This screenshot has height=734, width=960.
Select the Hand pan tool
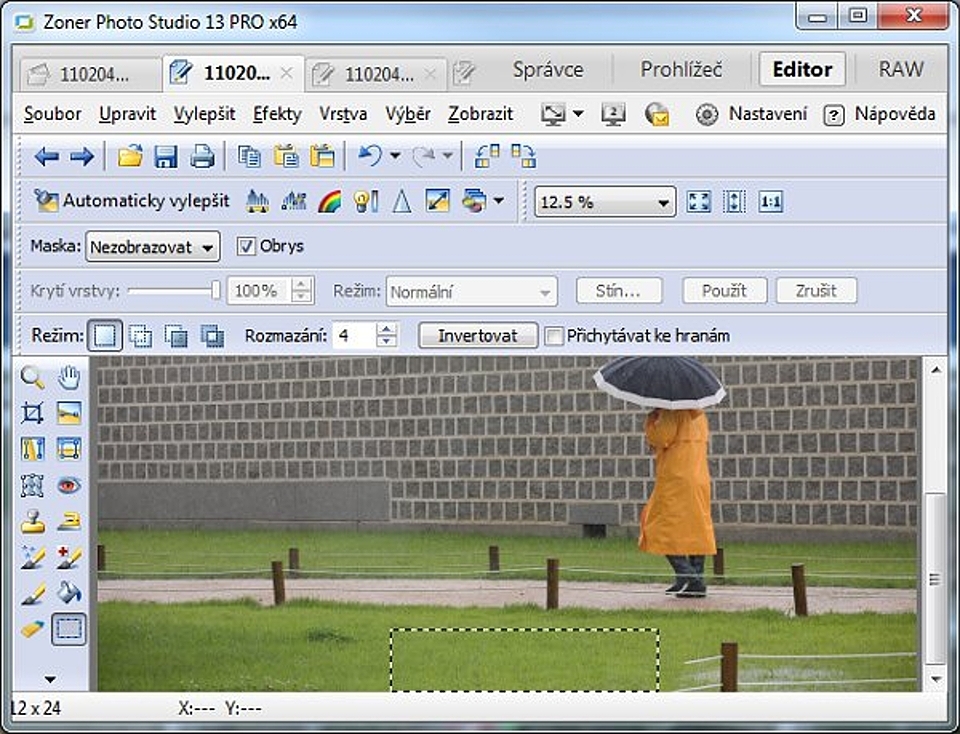tap(69, 377)
